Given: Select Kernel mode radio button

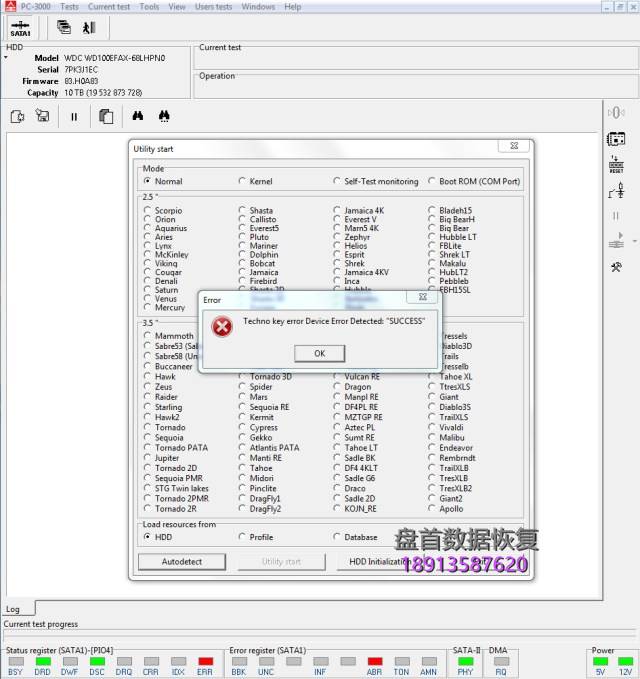Looking at the screenshot, I should pyautogui.click(x=242, y=182).
